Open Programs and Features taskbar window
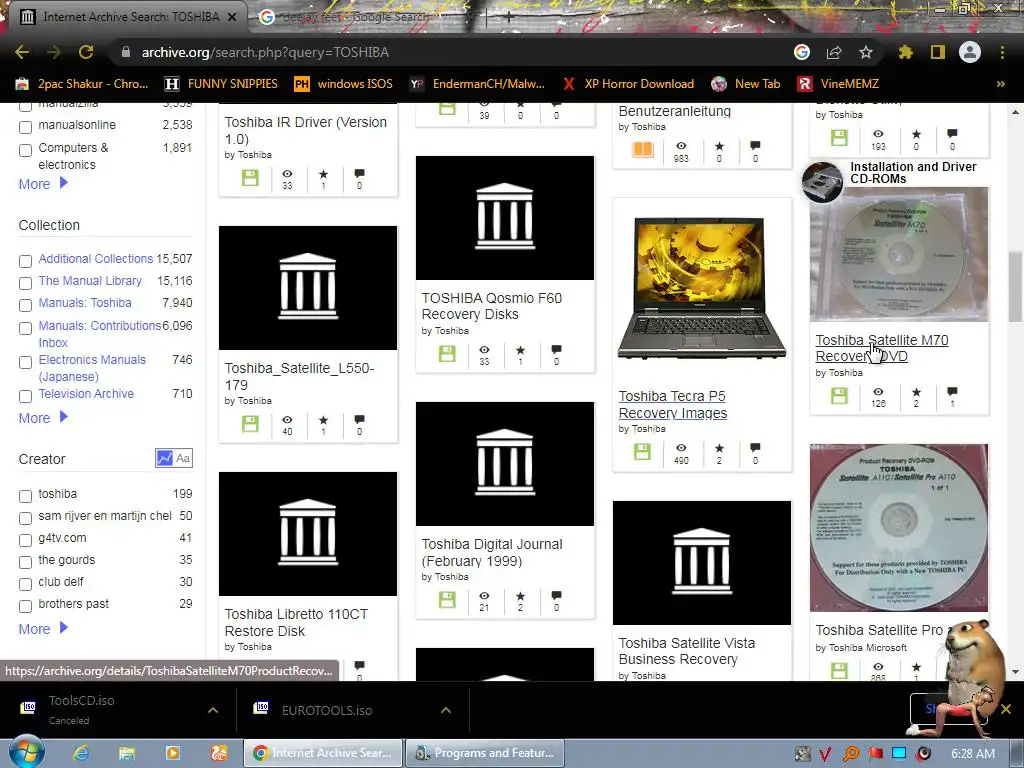The height and width of the screenshot is (768, 1024). pyautogui.click(x=485, y=753)
